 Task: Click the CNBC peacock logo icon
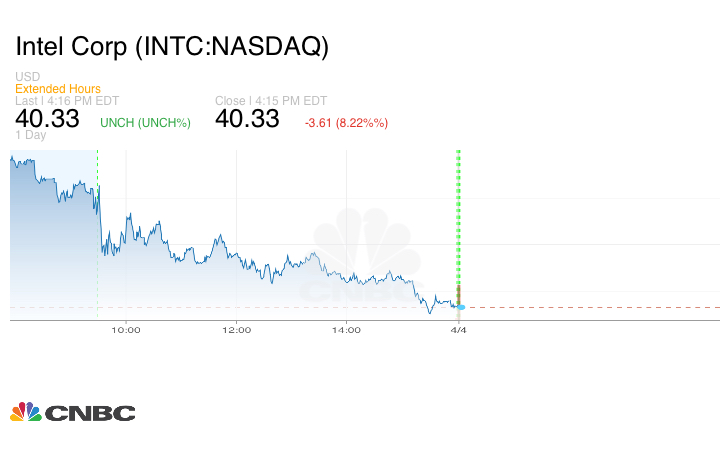(x=25, y=412)
